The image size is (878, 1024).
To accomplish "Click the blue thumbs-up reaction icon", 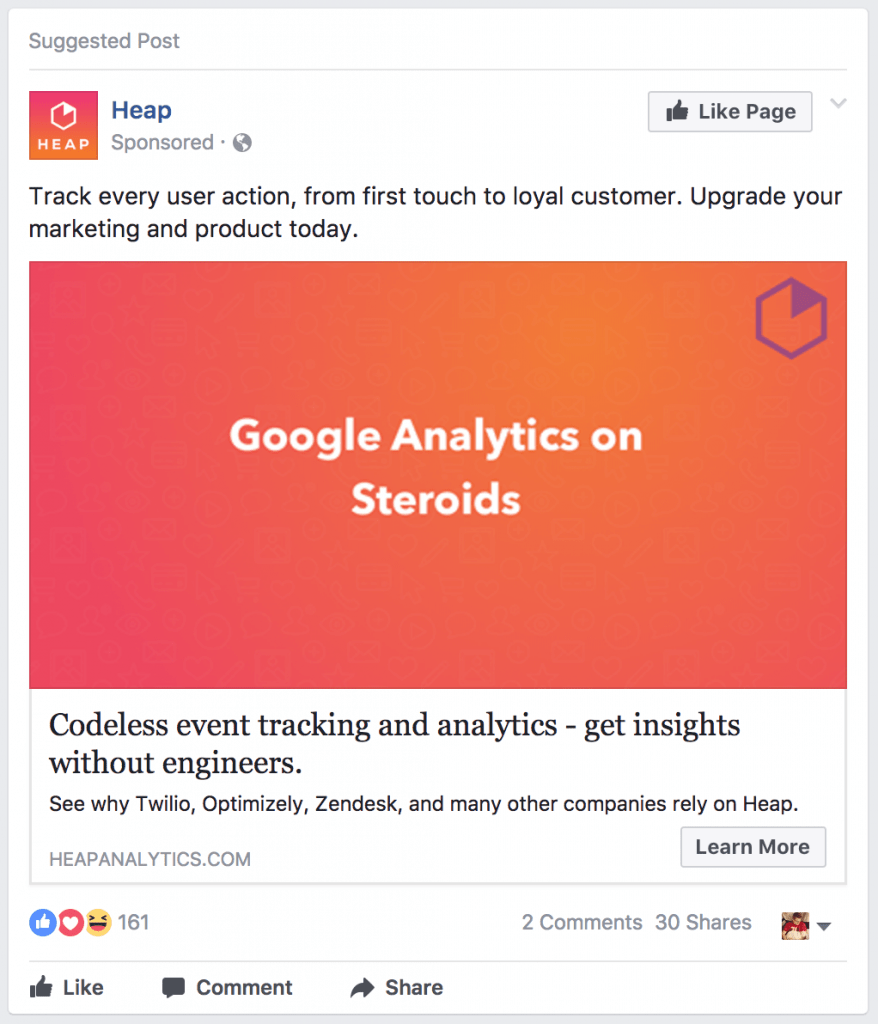I will 42,923.
